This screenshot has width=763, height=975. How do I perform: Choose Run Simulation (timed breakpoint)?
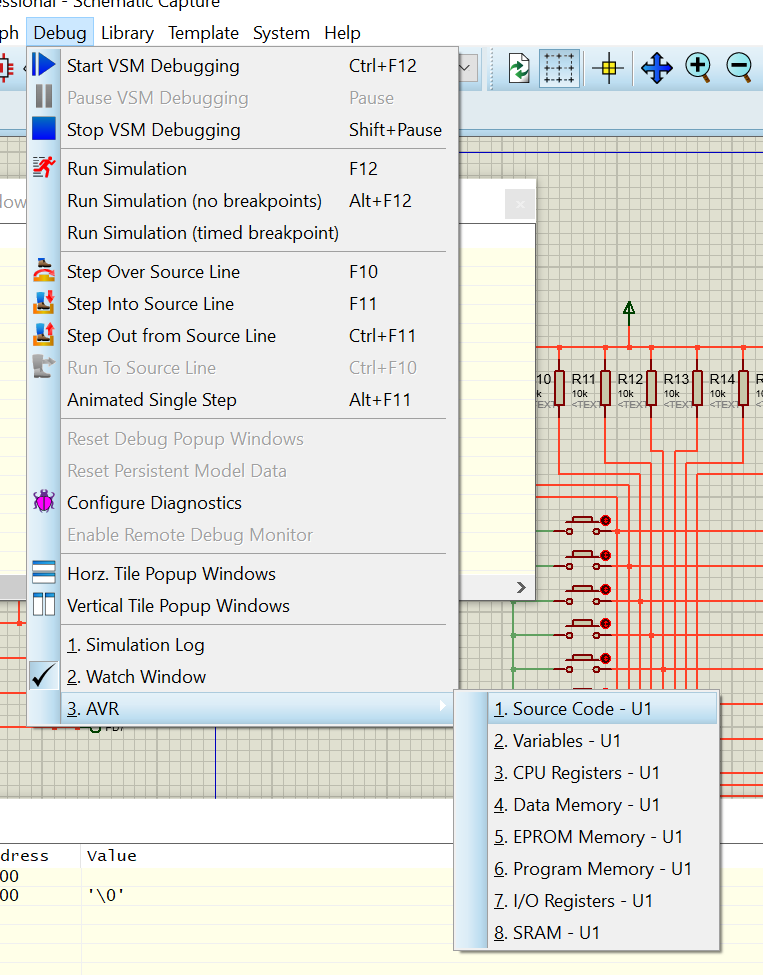243,233
